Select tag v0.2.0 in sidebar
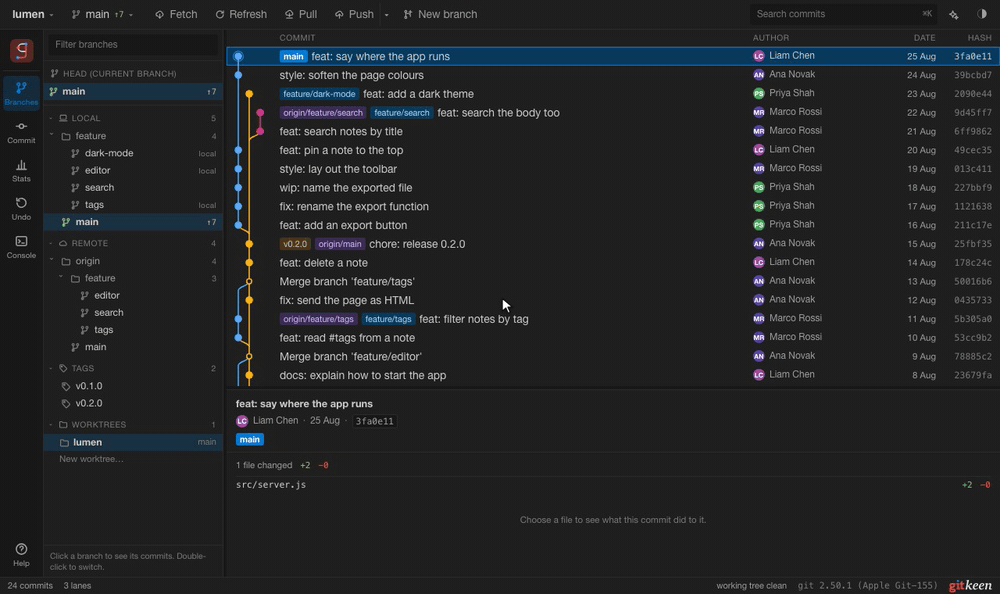The width and height of the screenshot is (1000, 594). pyautogui.click(x=133, y=403)
